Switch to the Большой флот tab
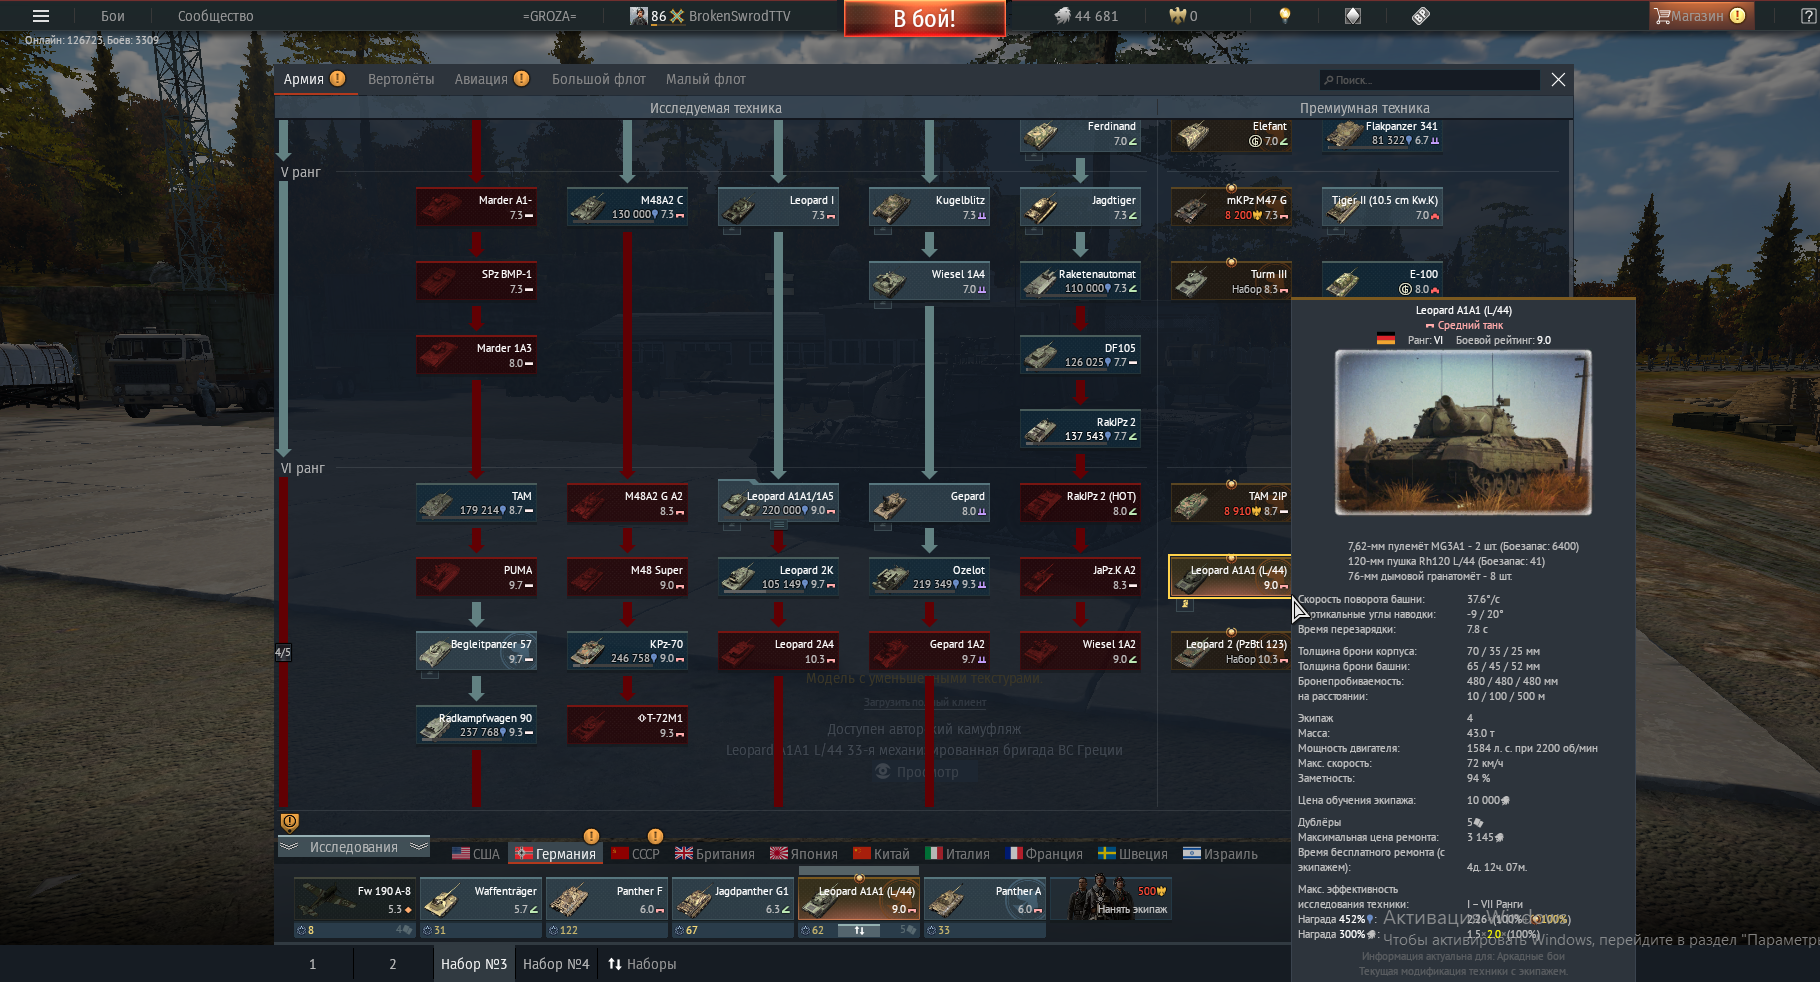Viewport: 1820px width, 982px height. click(x=599, y=79)
